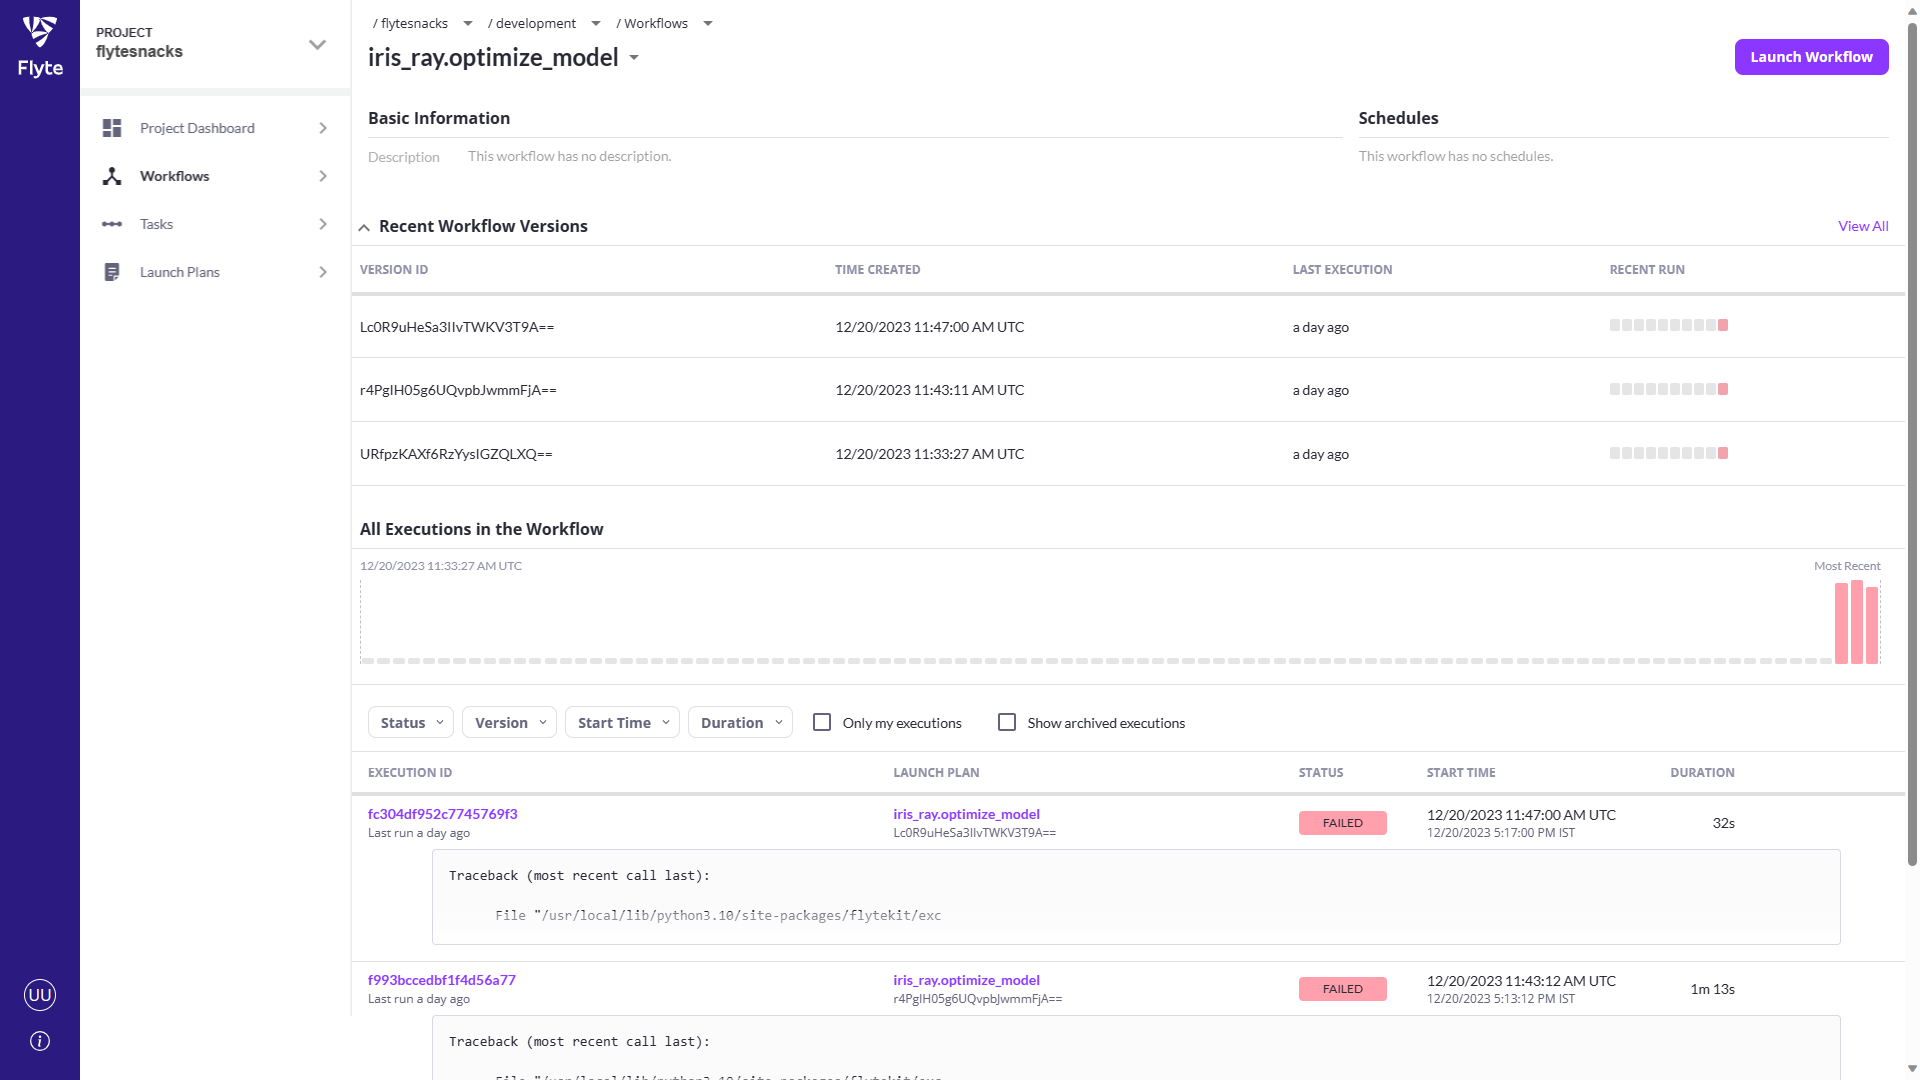Click the Launch Plans document icon

[112, 272]
